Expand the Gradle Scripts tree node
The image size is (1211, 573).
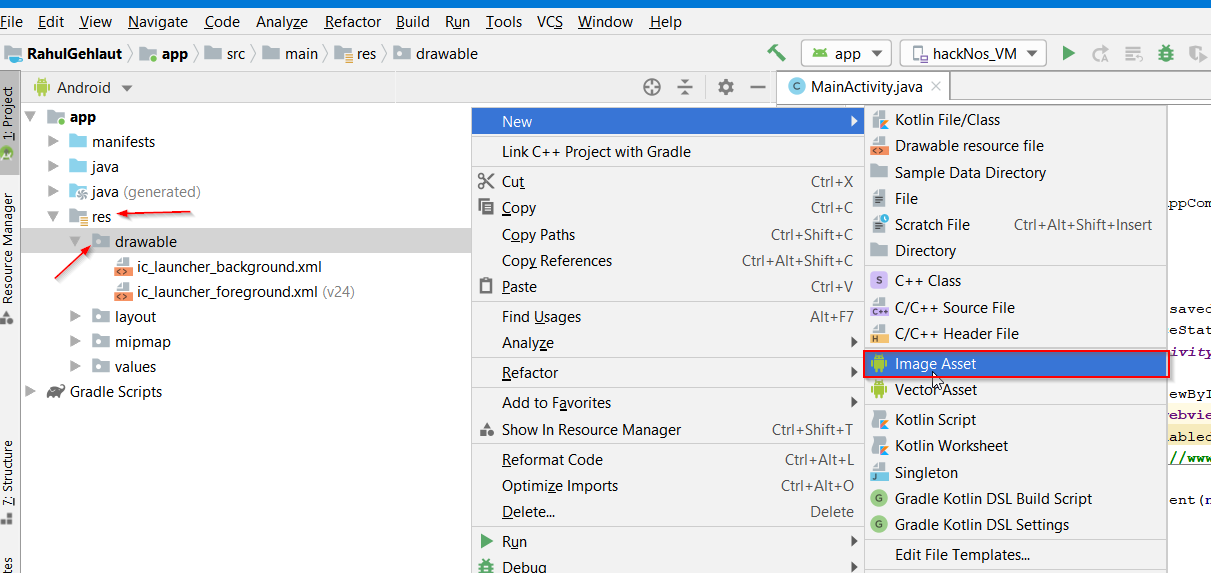pyautogui.click(x=30, y=392)
